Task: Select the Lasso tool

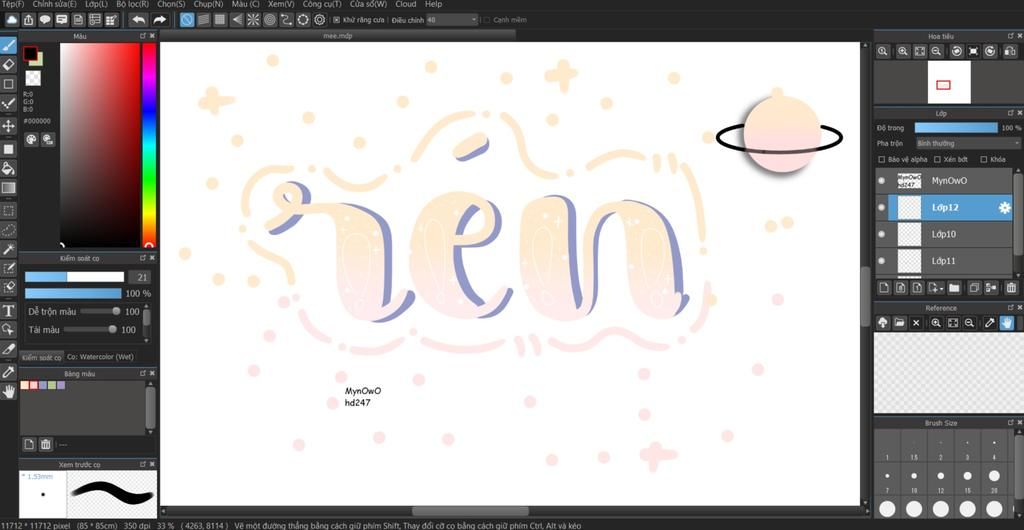Action: coord(8,230)
